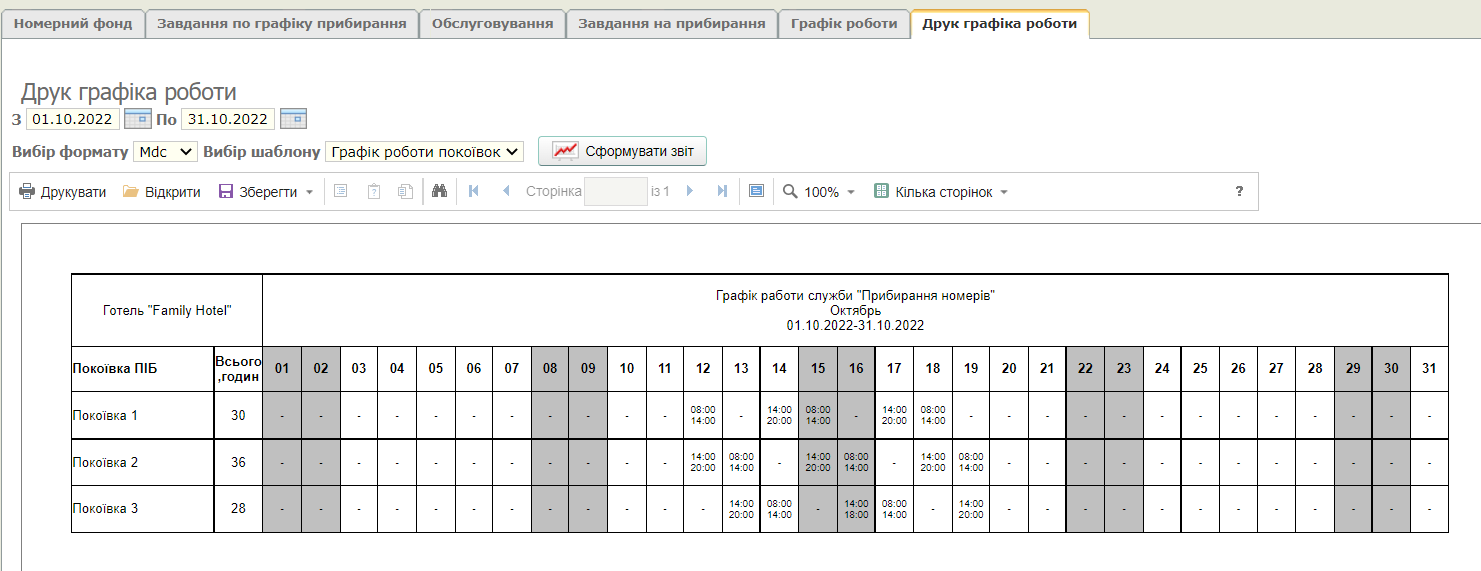Open the Графік роботи tab
Viewport: 1481px width, 571px height.
point(844,24)
